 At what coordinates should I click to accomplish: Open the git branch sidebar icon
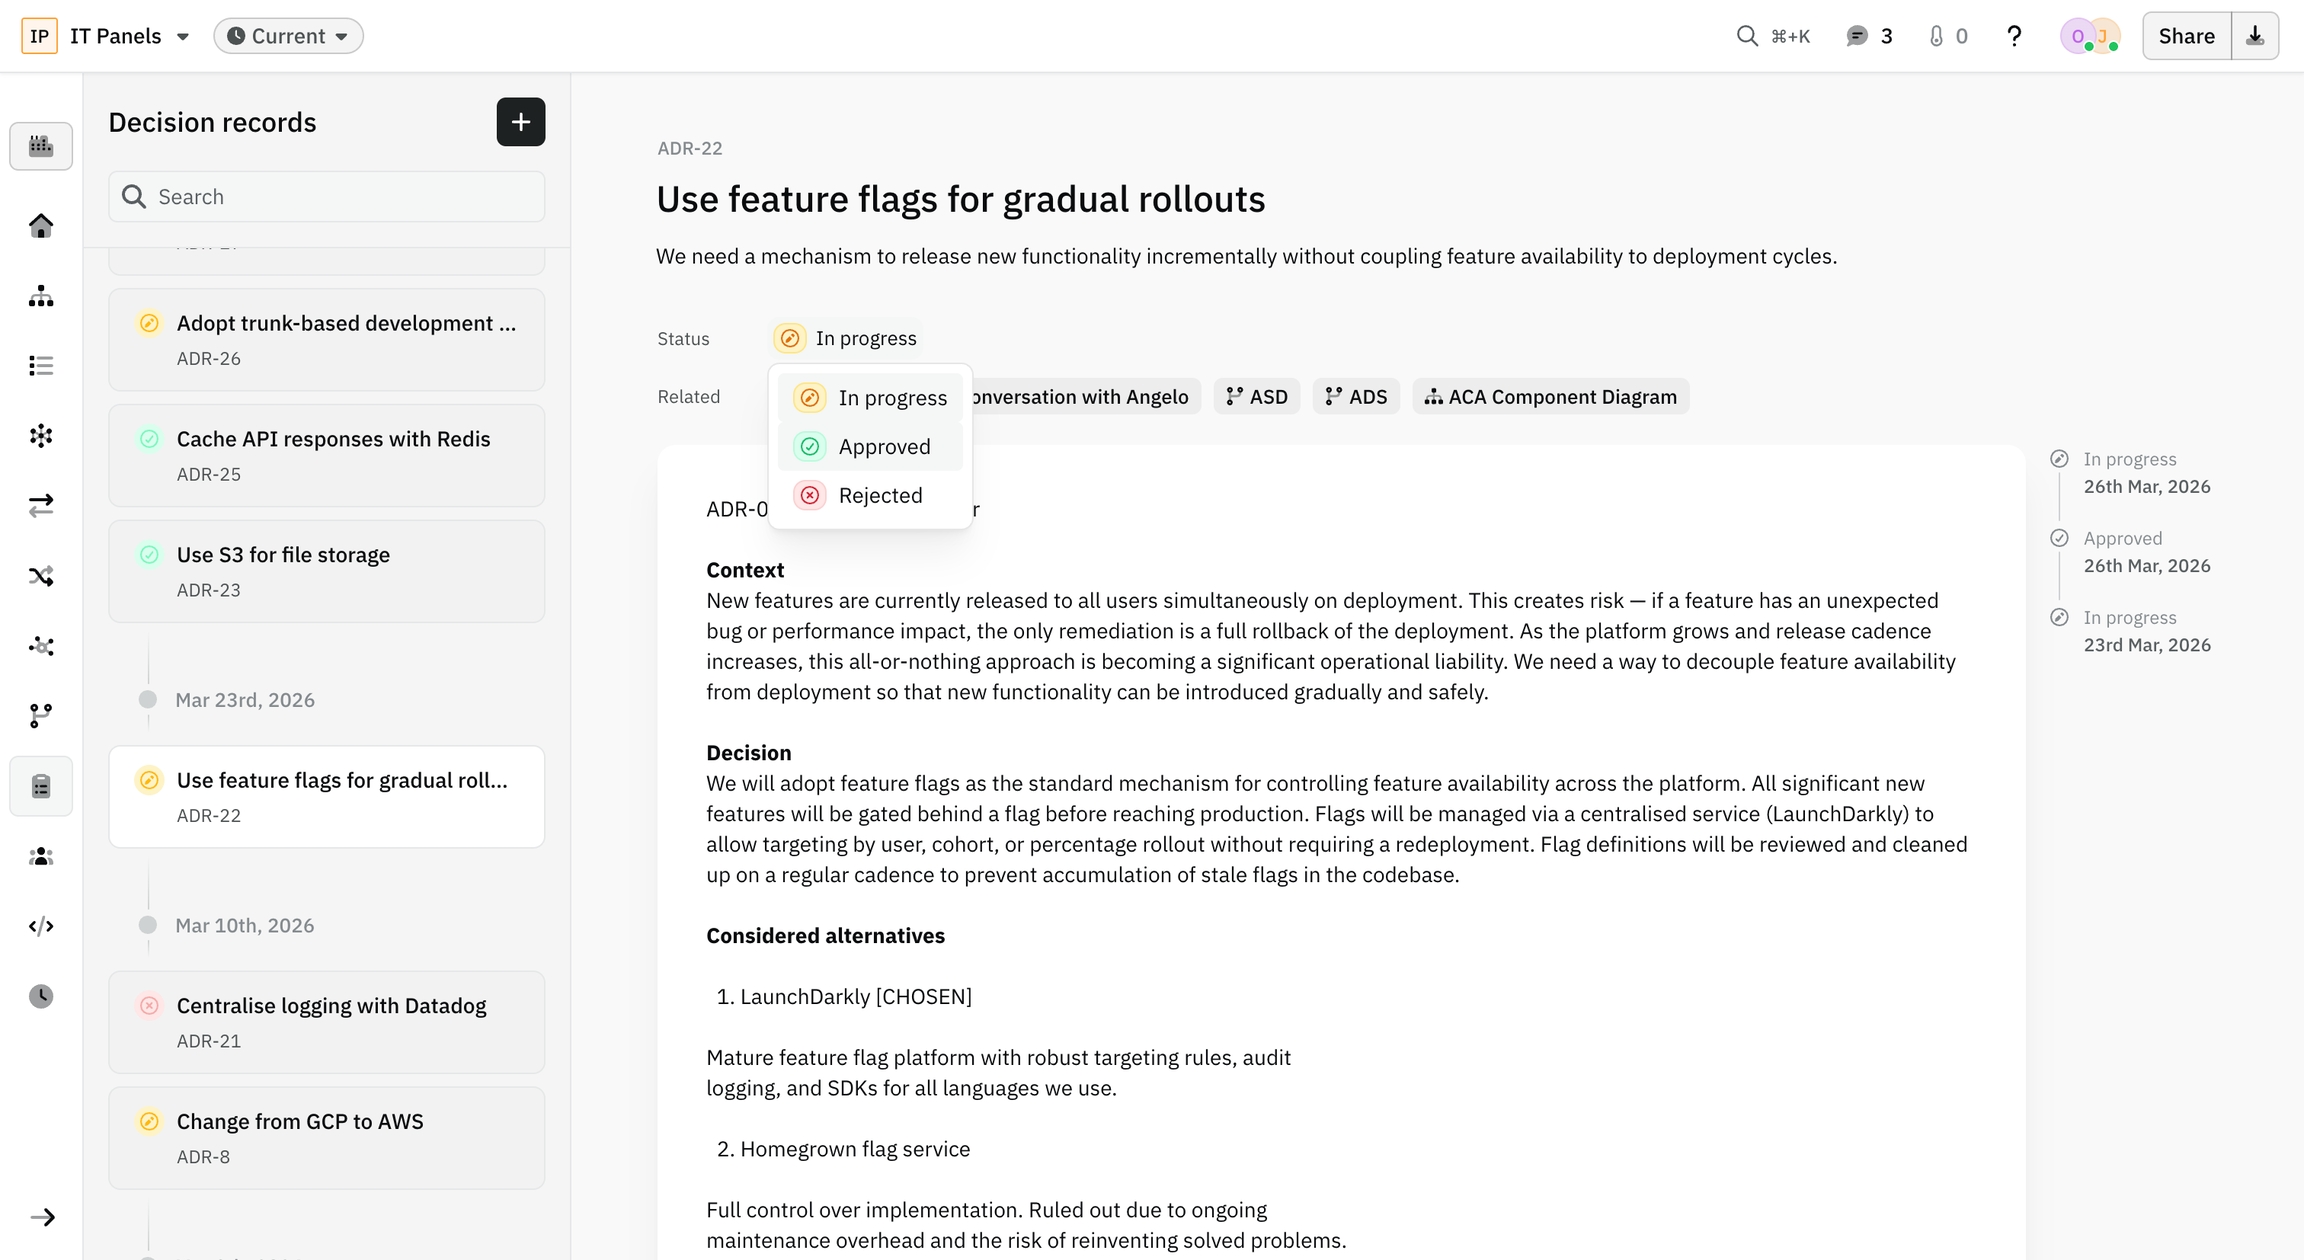point(41,716)
